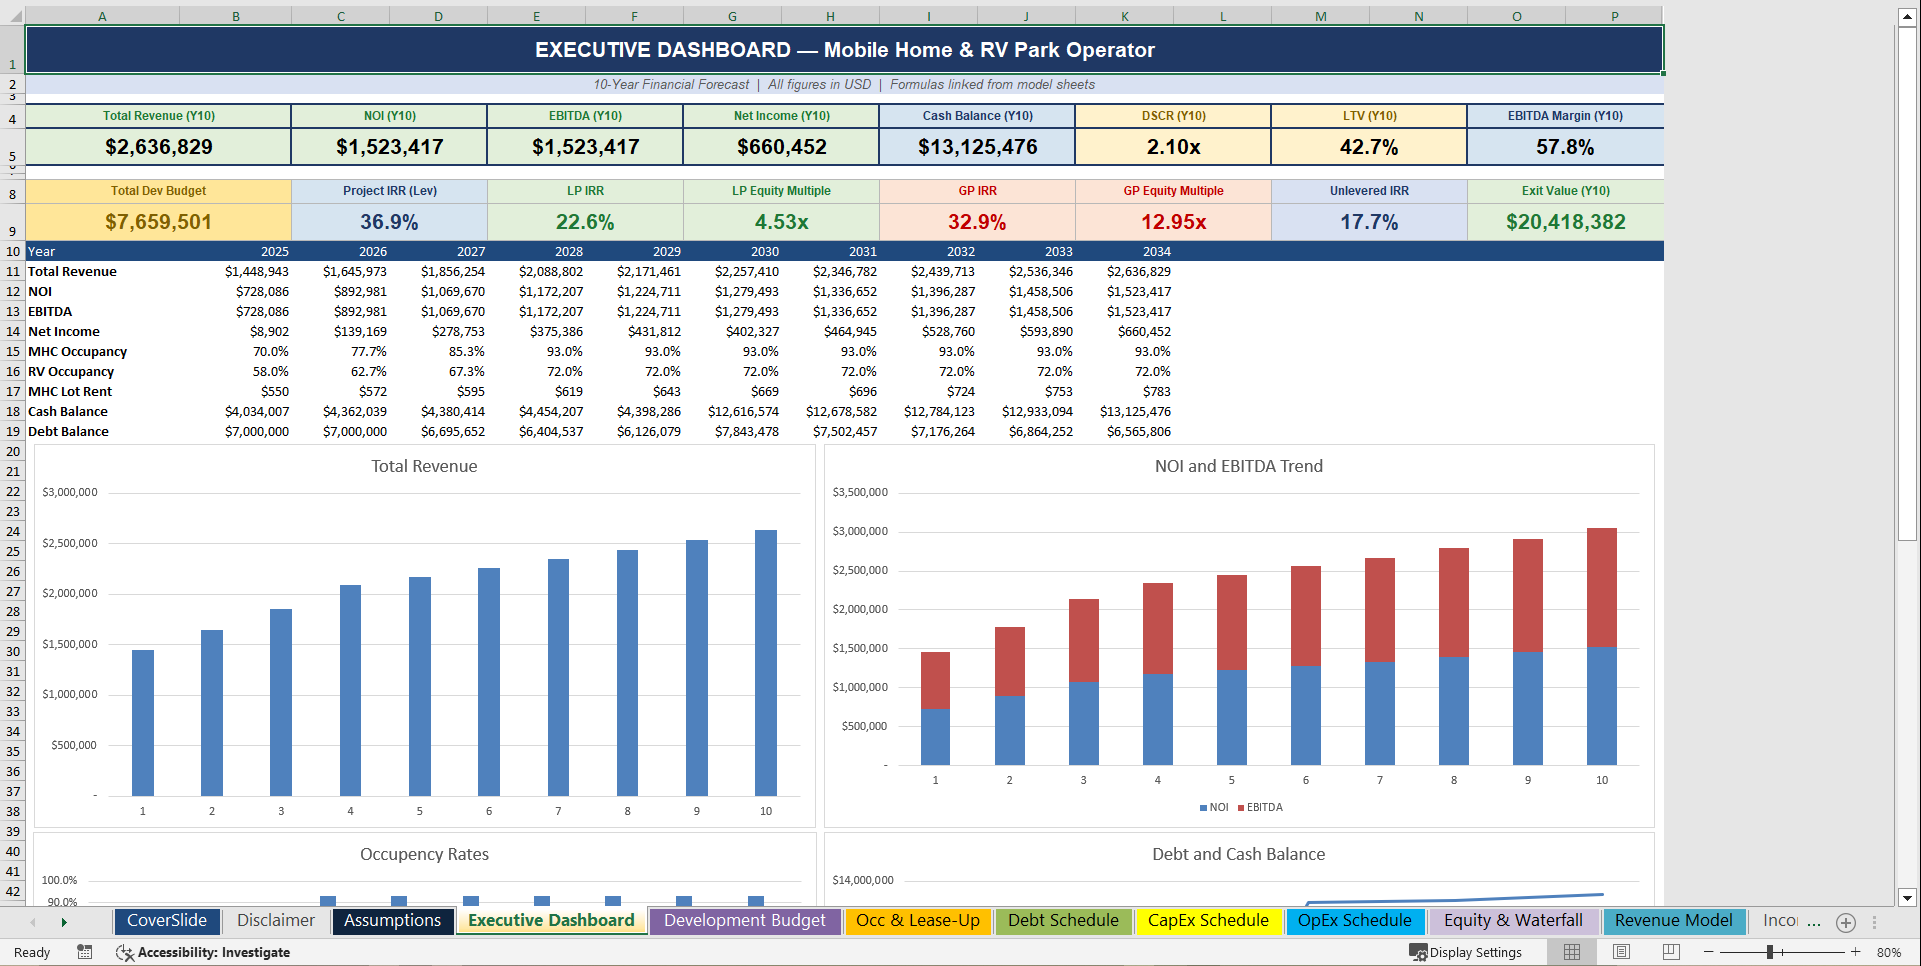Start recording a macro from the status bar
1921x966 pixels.
(85, 952)
